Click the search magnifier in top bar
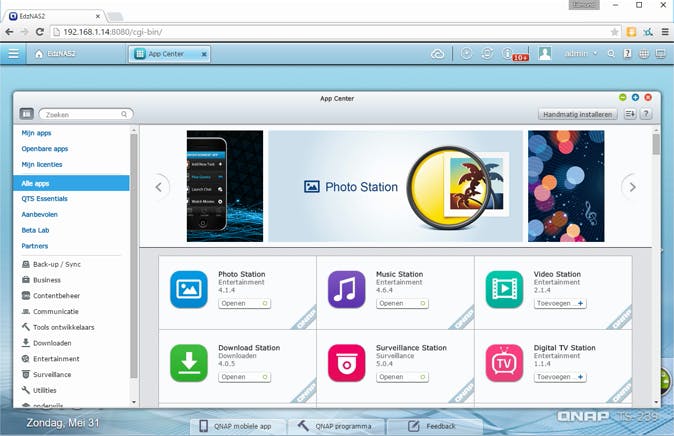674x436 pixels. pyautogui.click(x=611, y=54)
